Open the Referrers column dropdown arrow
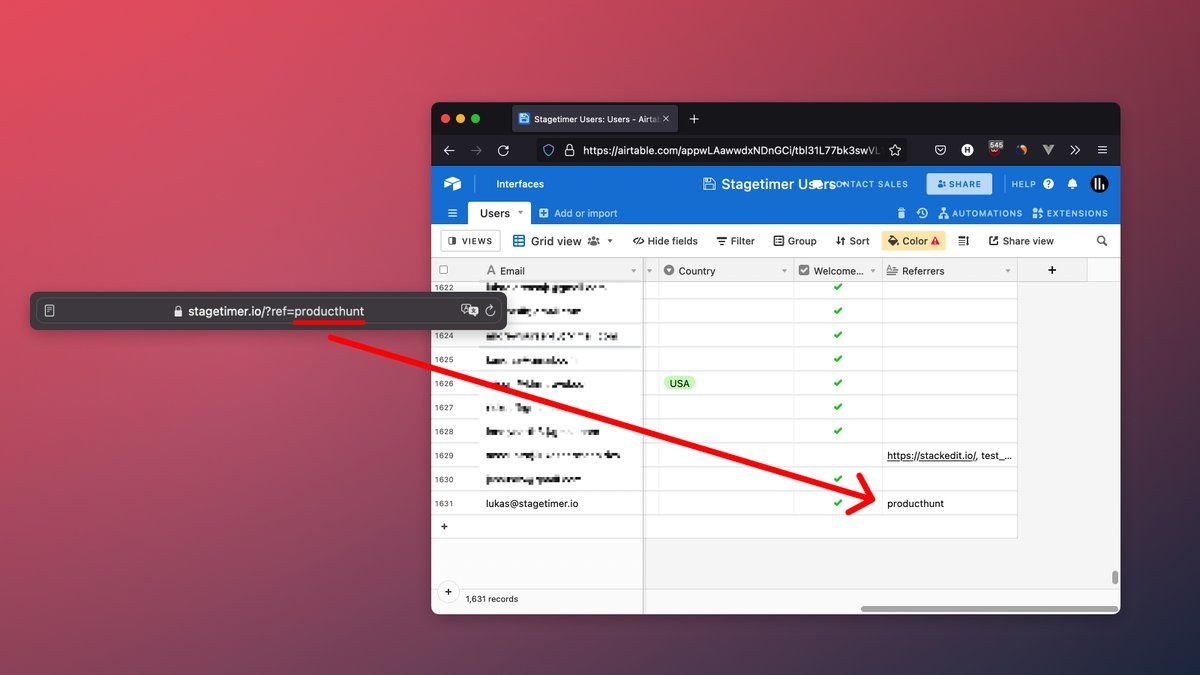This screenshot has width=1200, height=675. (1007, 271)
